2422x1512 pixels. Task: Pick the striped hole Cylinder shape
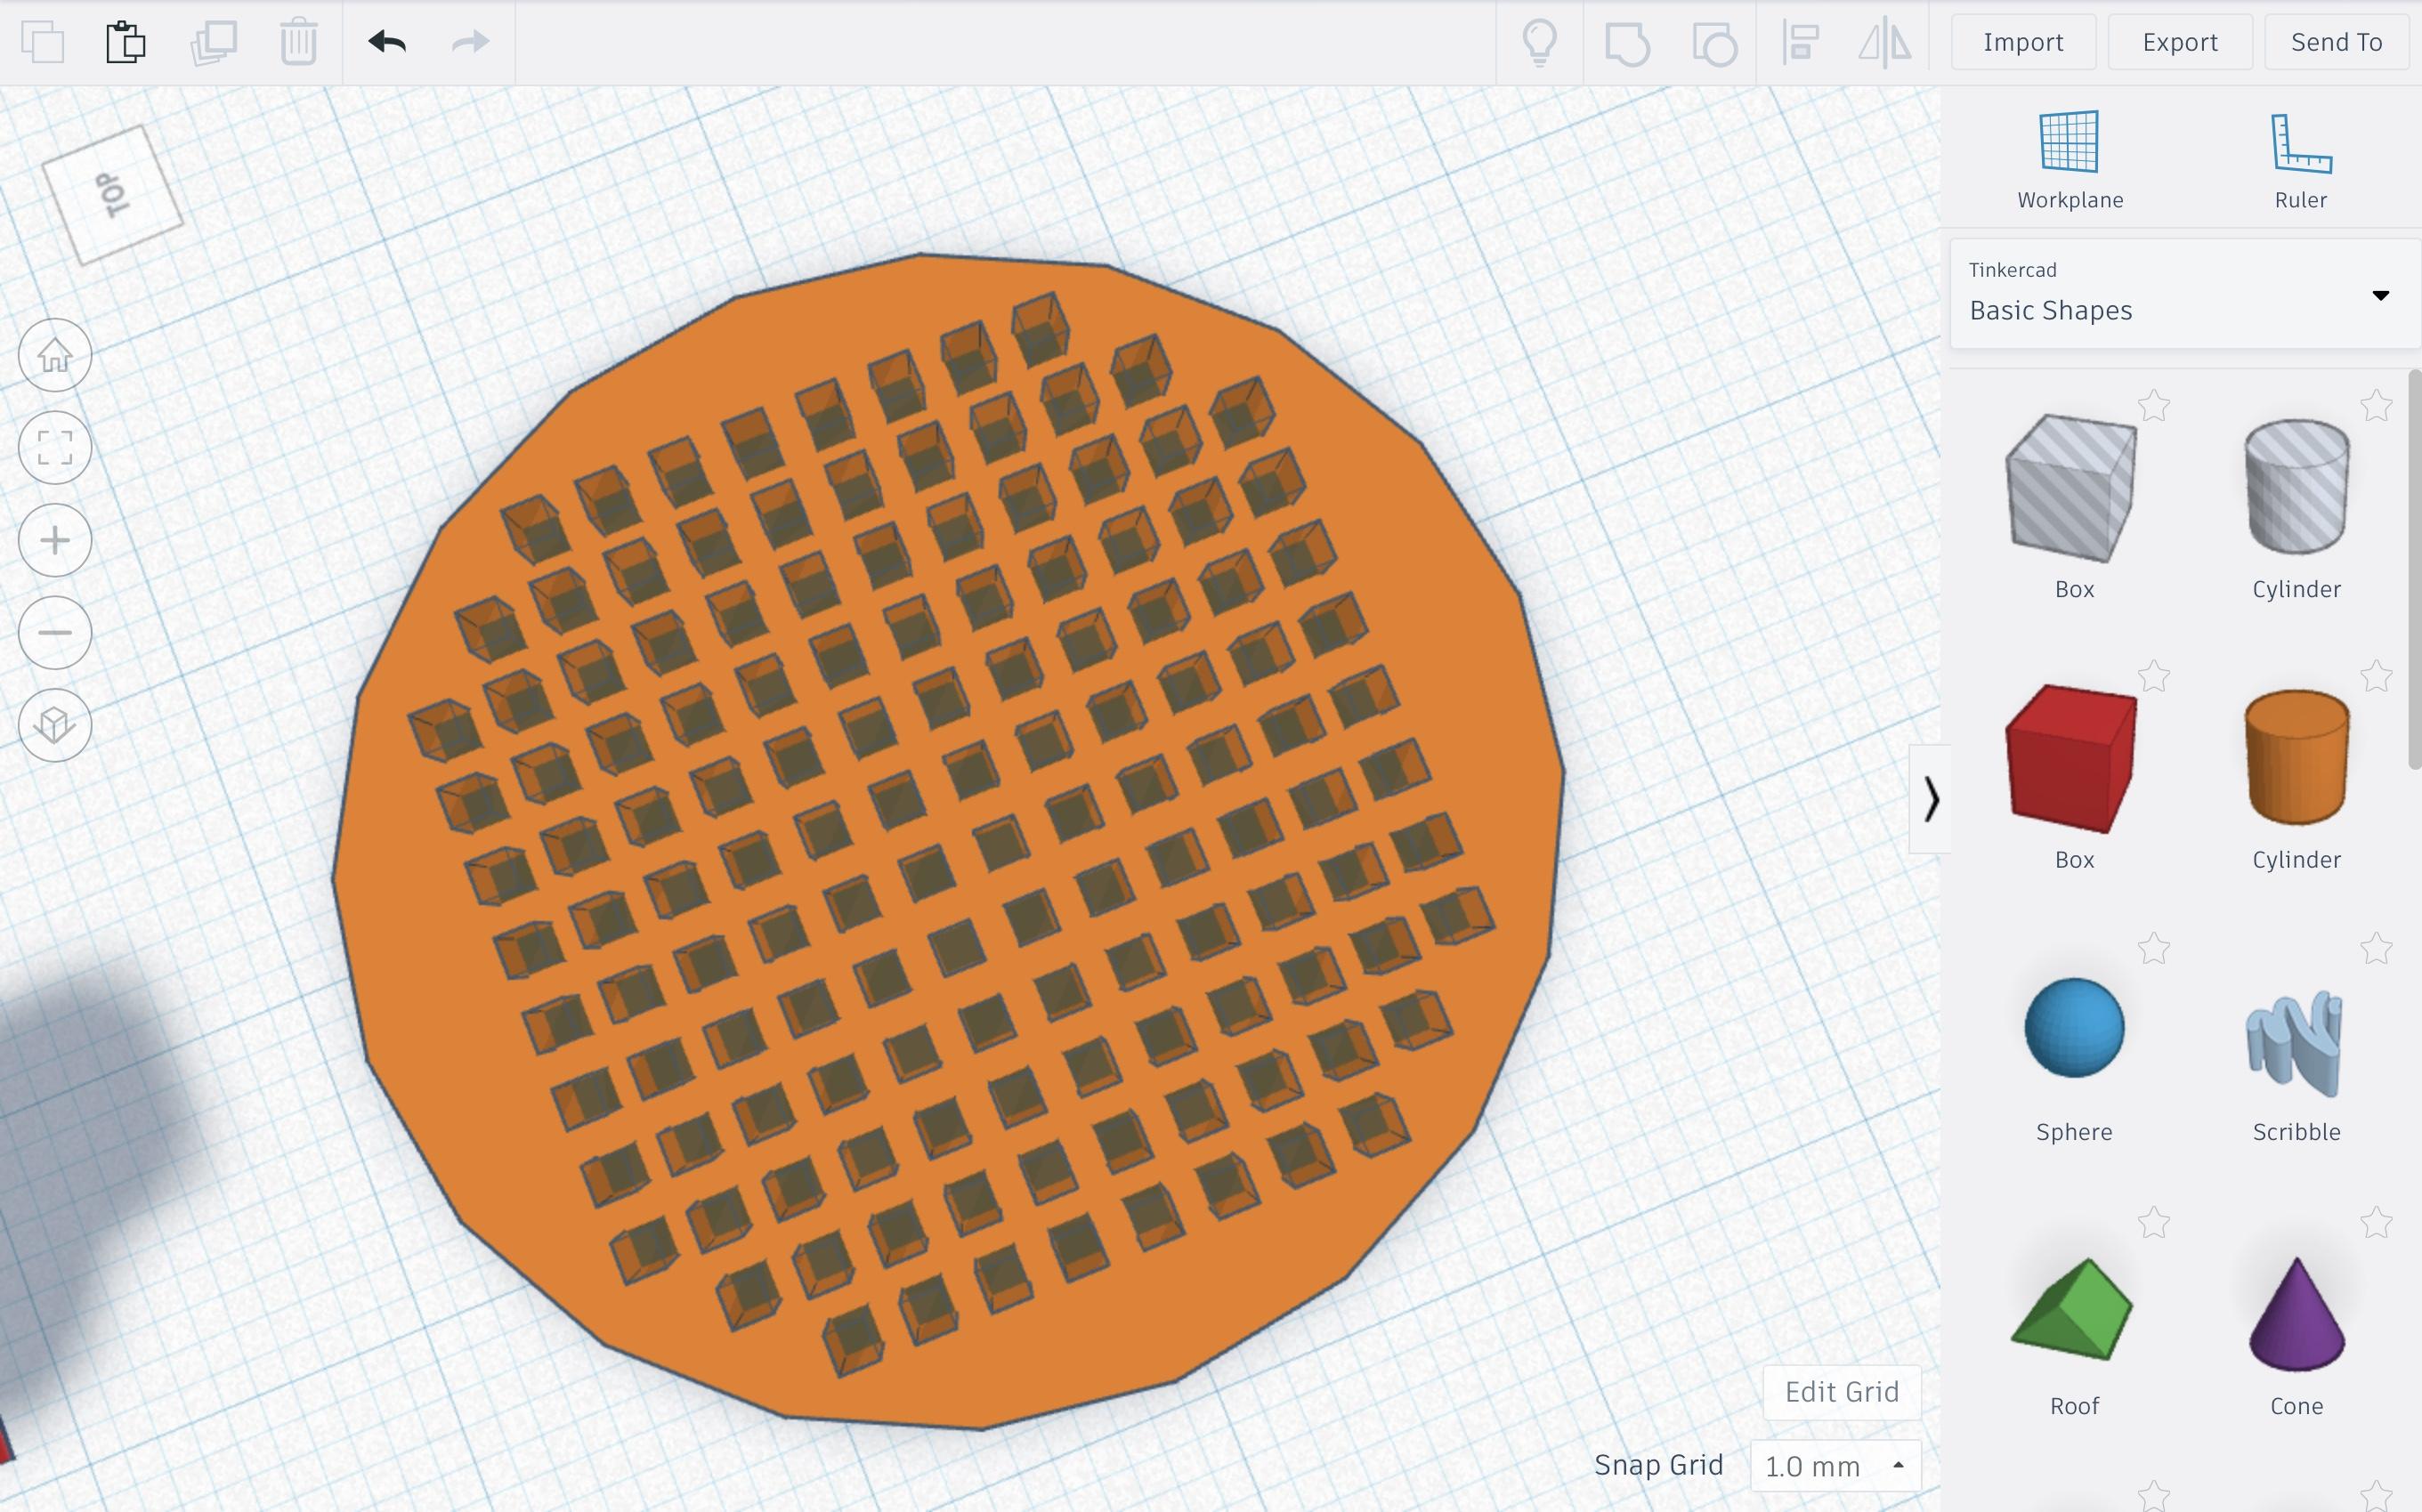(2296, 486)
